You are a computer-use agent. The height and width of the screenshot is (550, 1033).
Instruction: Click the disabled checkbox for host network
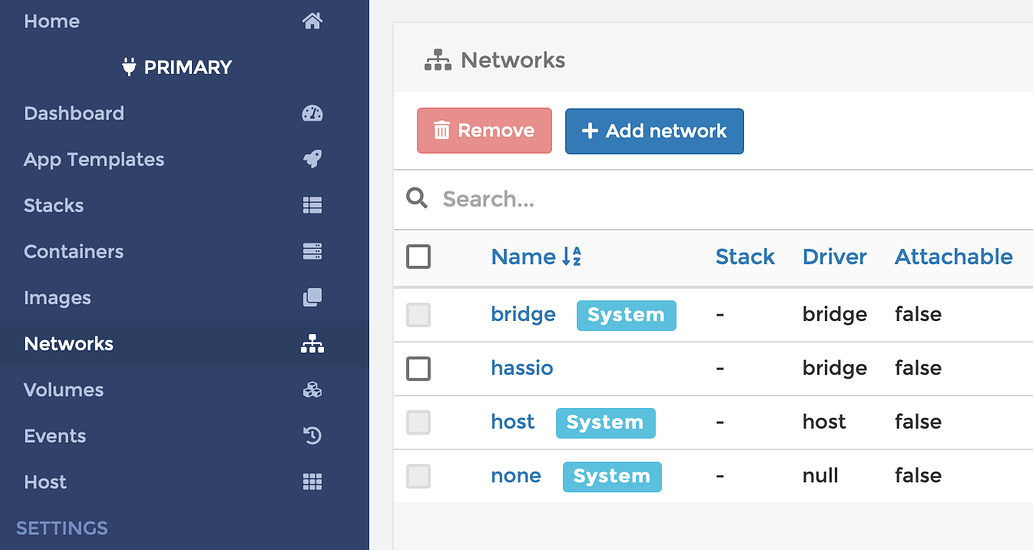click(418, 422)
